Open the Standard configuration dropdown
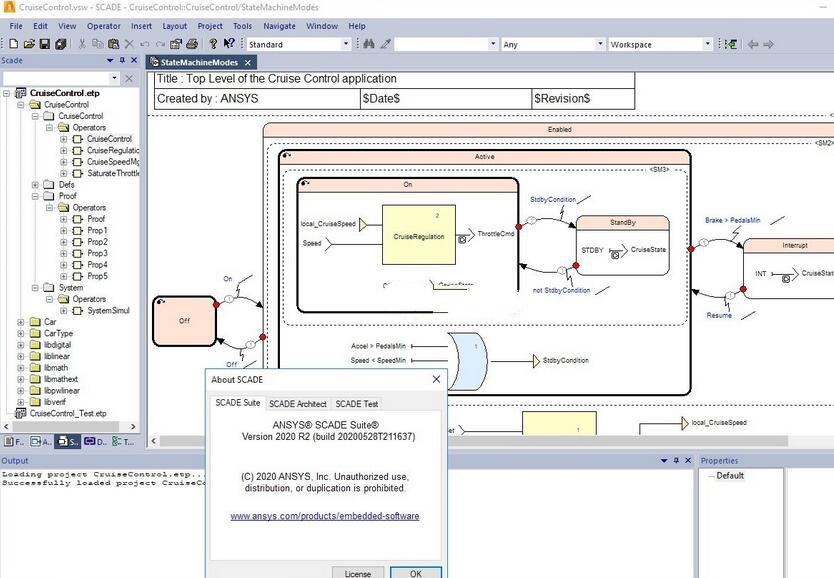 tap(346, 44)
